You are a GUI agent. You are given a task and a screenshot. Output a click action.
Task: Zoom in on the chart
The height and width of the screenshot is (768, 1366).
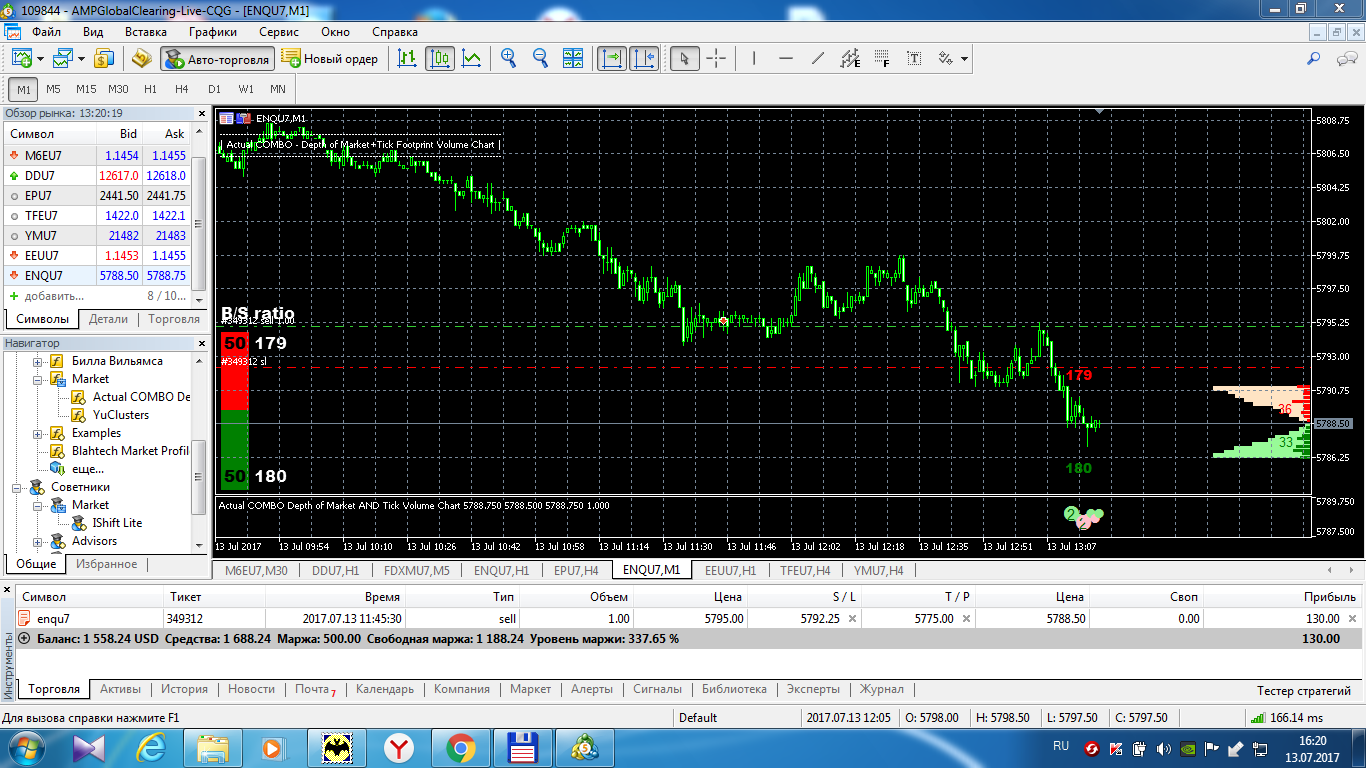pos(509,59)
